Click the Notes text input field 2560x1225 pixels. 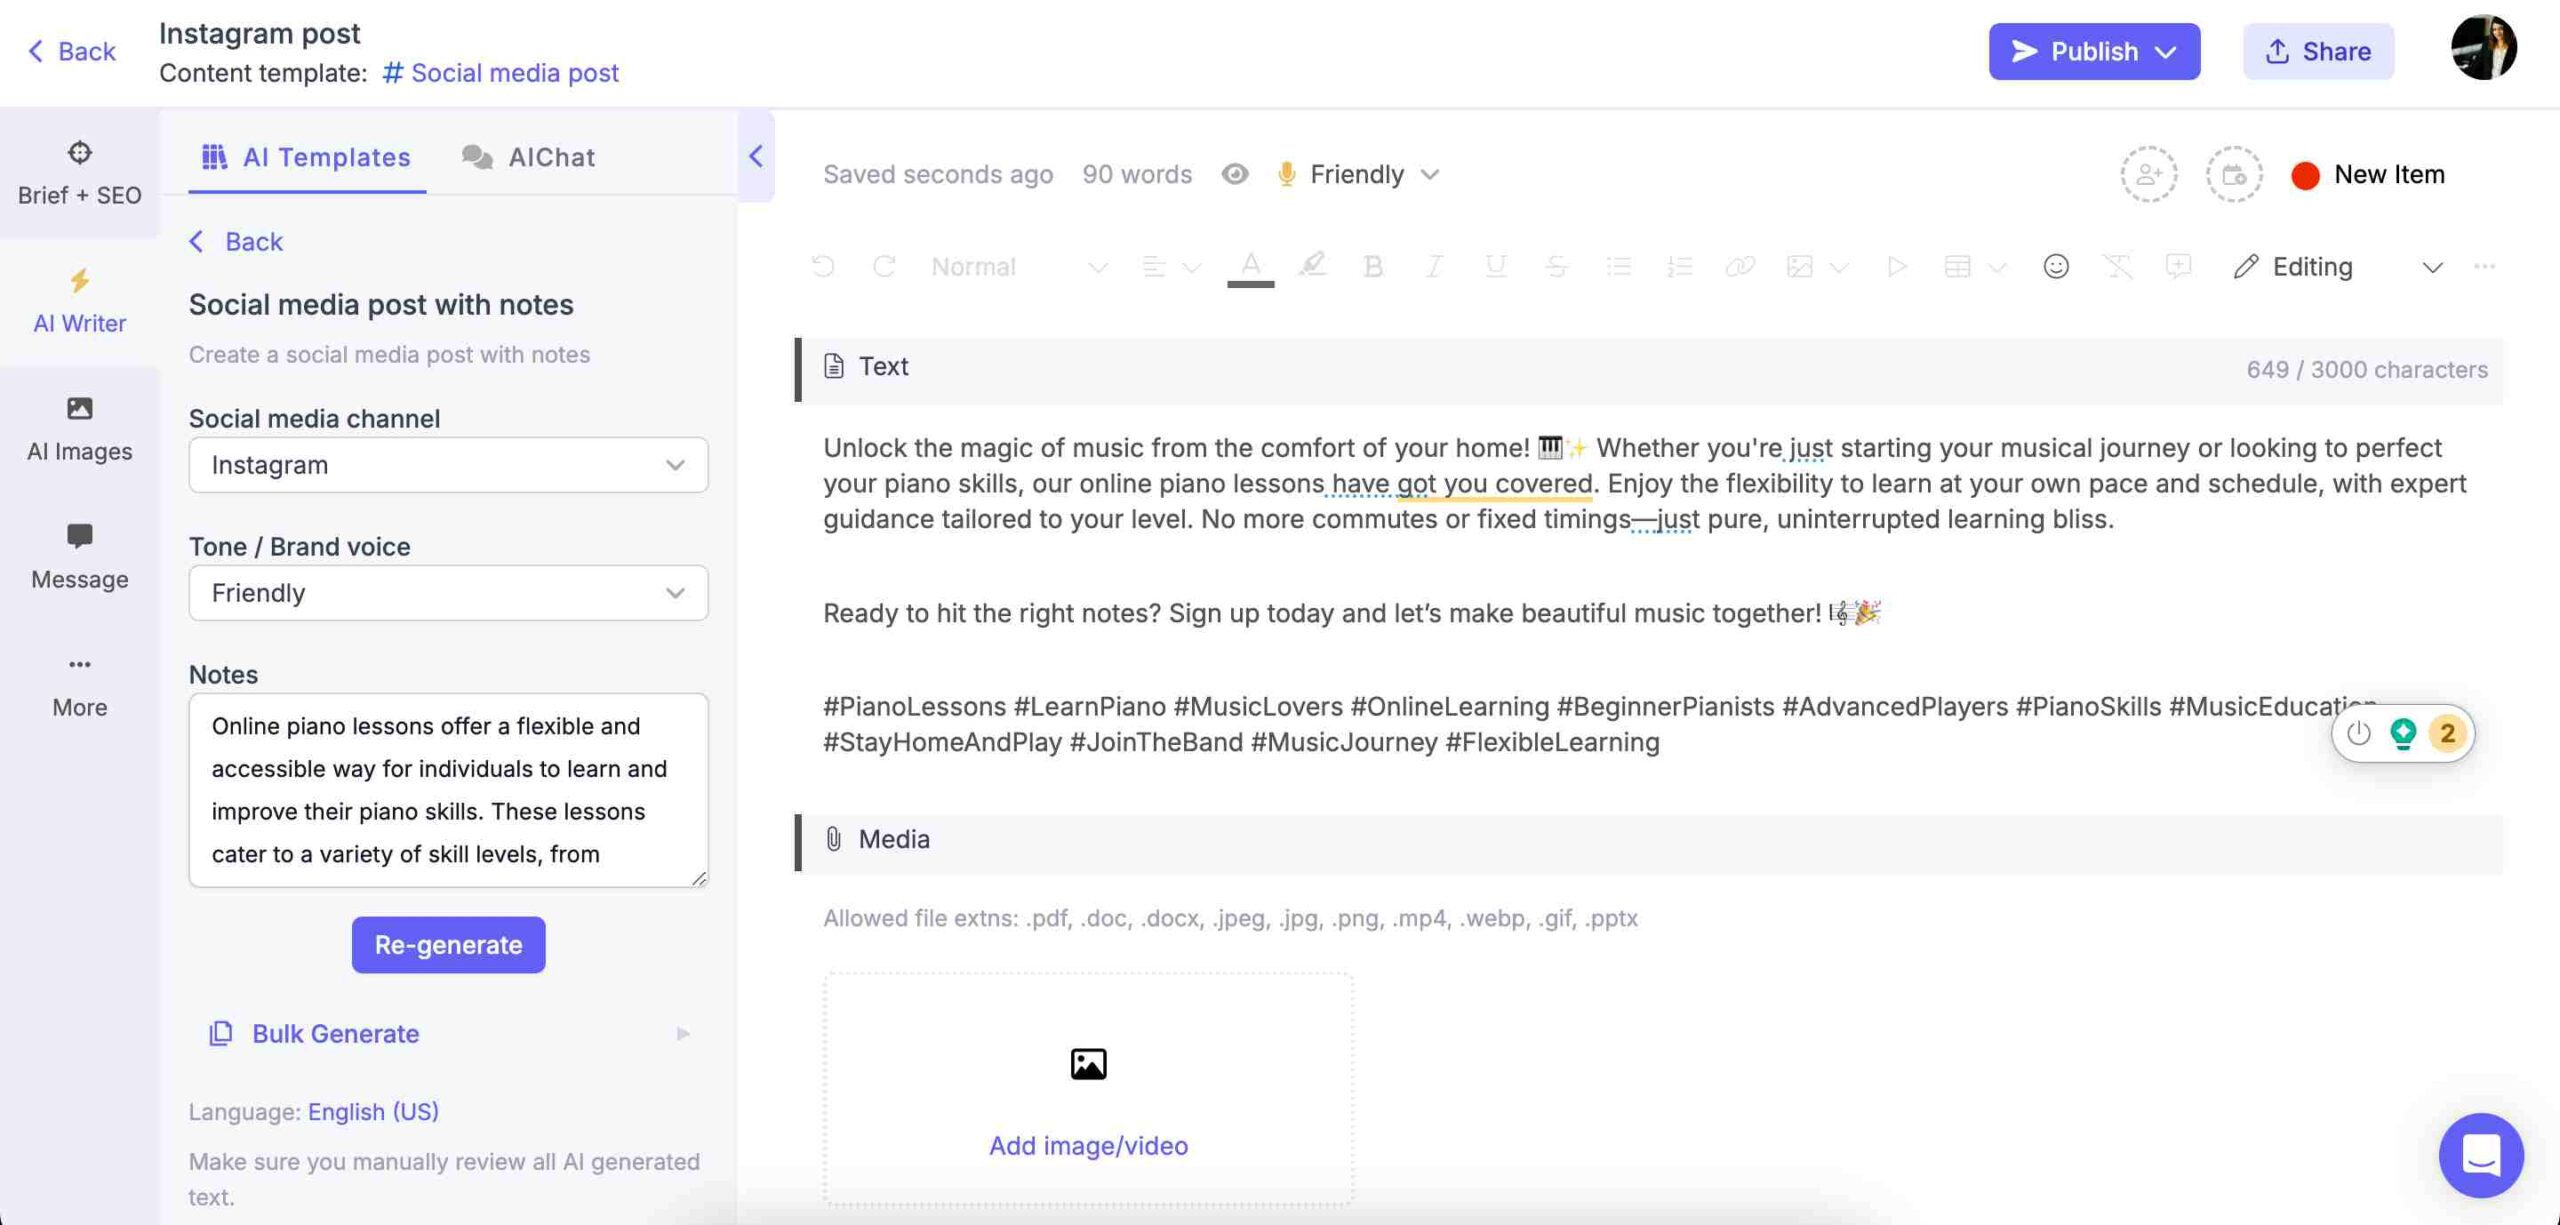(x=447, y=789)
